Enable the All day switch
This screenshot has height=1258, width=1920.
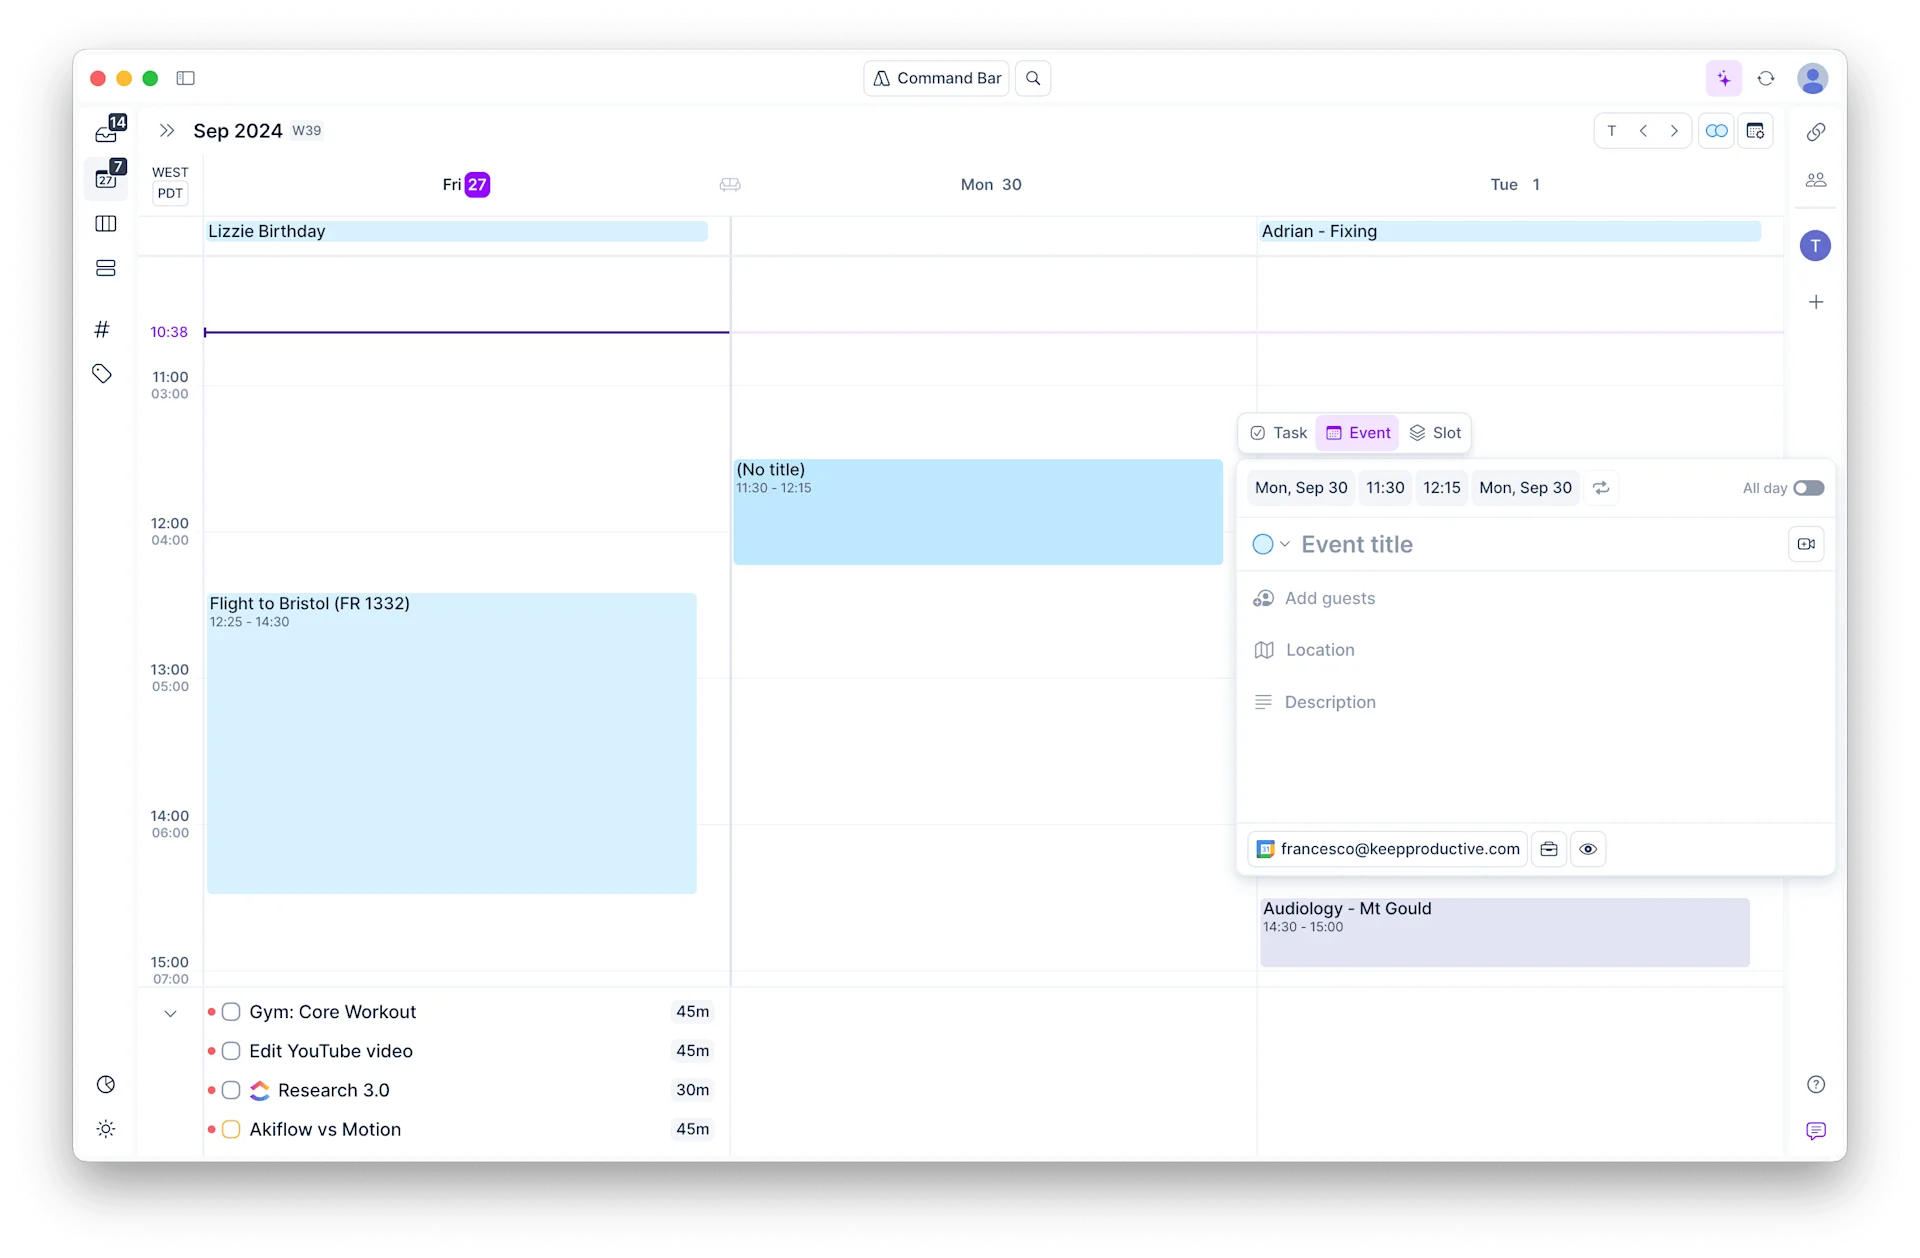(x=1811, y=488)
